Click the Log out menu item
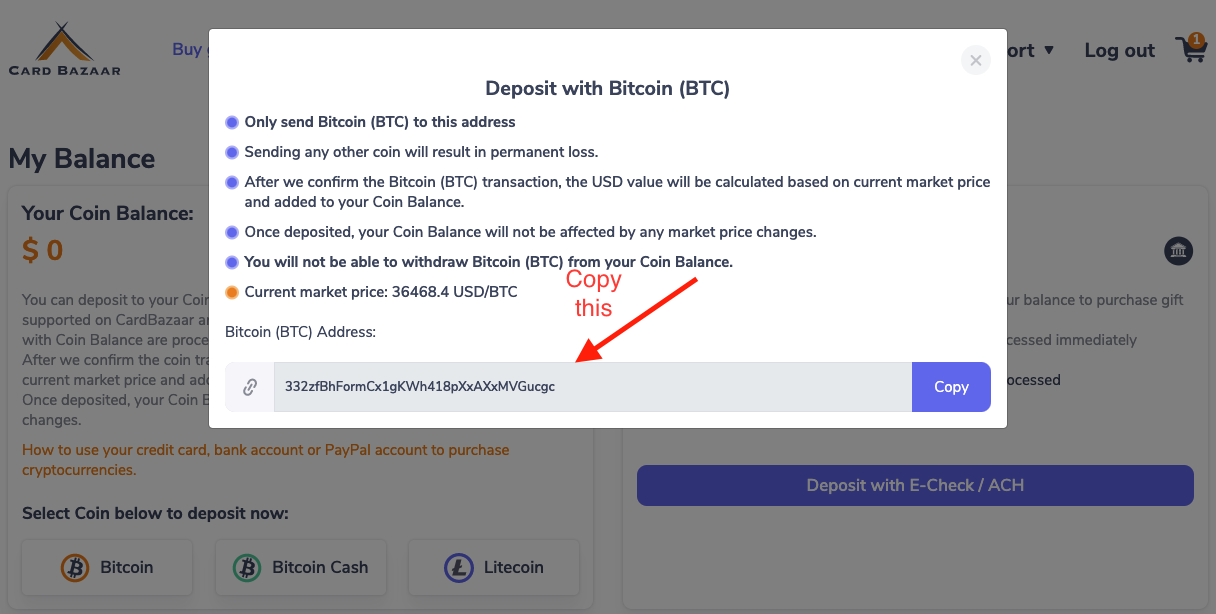This screenshot has height=614, width=1216. point(1119,50)
